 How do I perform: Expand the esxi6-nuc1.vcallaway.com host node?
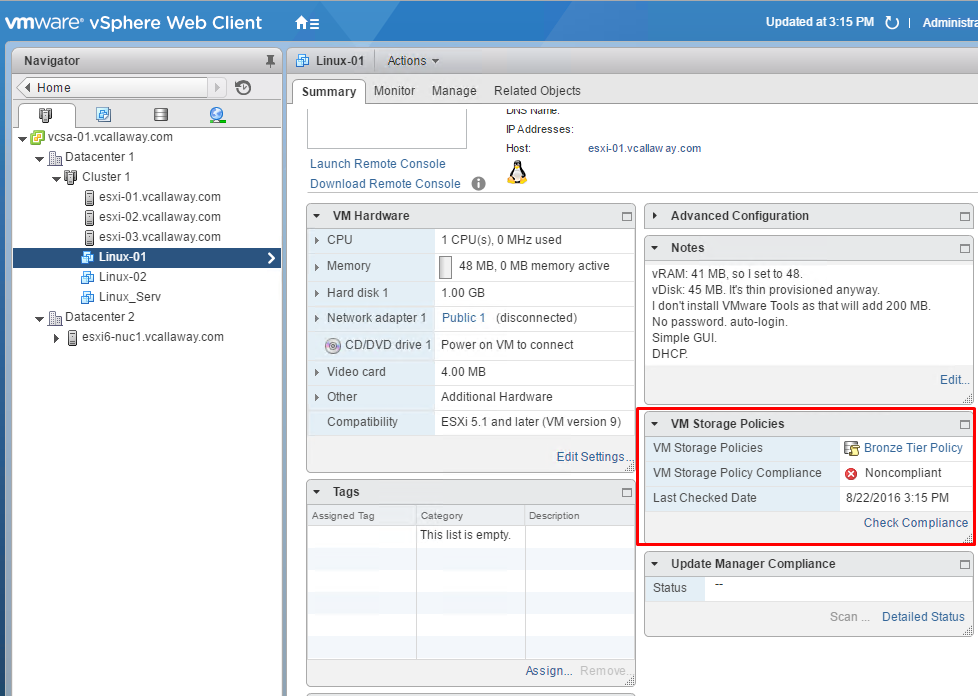pos(56,338)
